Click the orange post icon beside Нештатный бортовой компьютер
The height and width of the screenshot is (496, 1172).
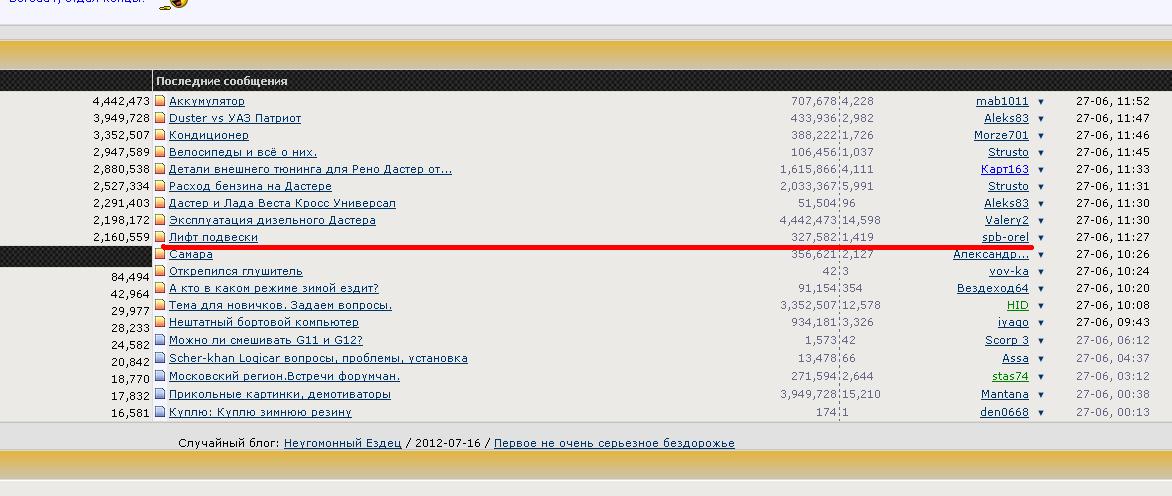click(x=160, y=323)
